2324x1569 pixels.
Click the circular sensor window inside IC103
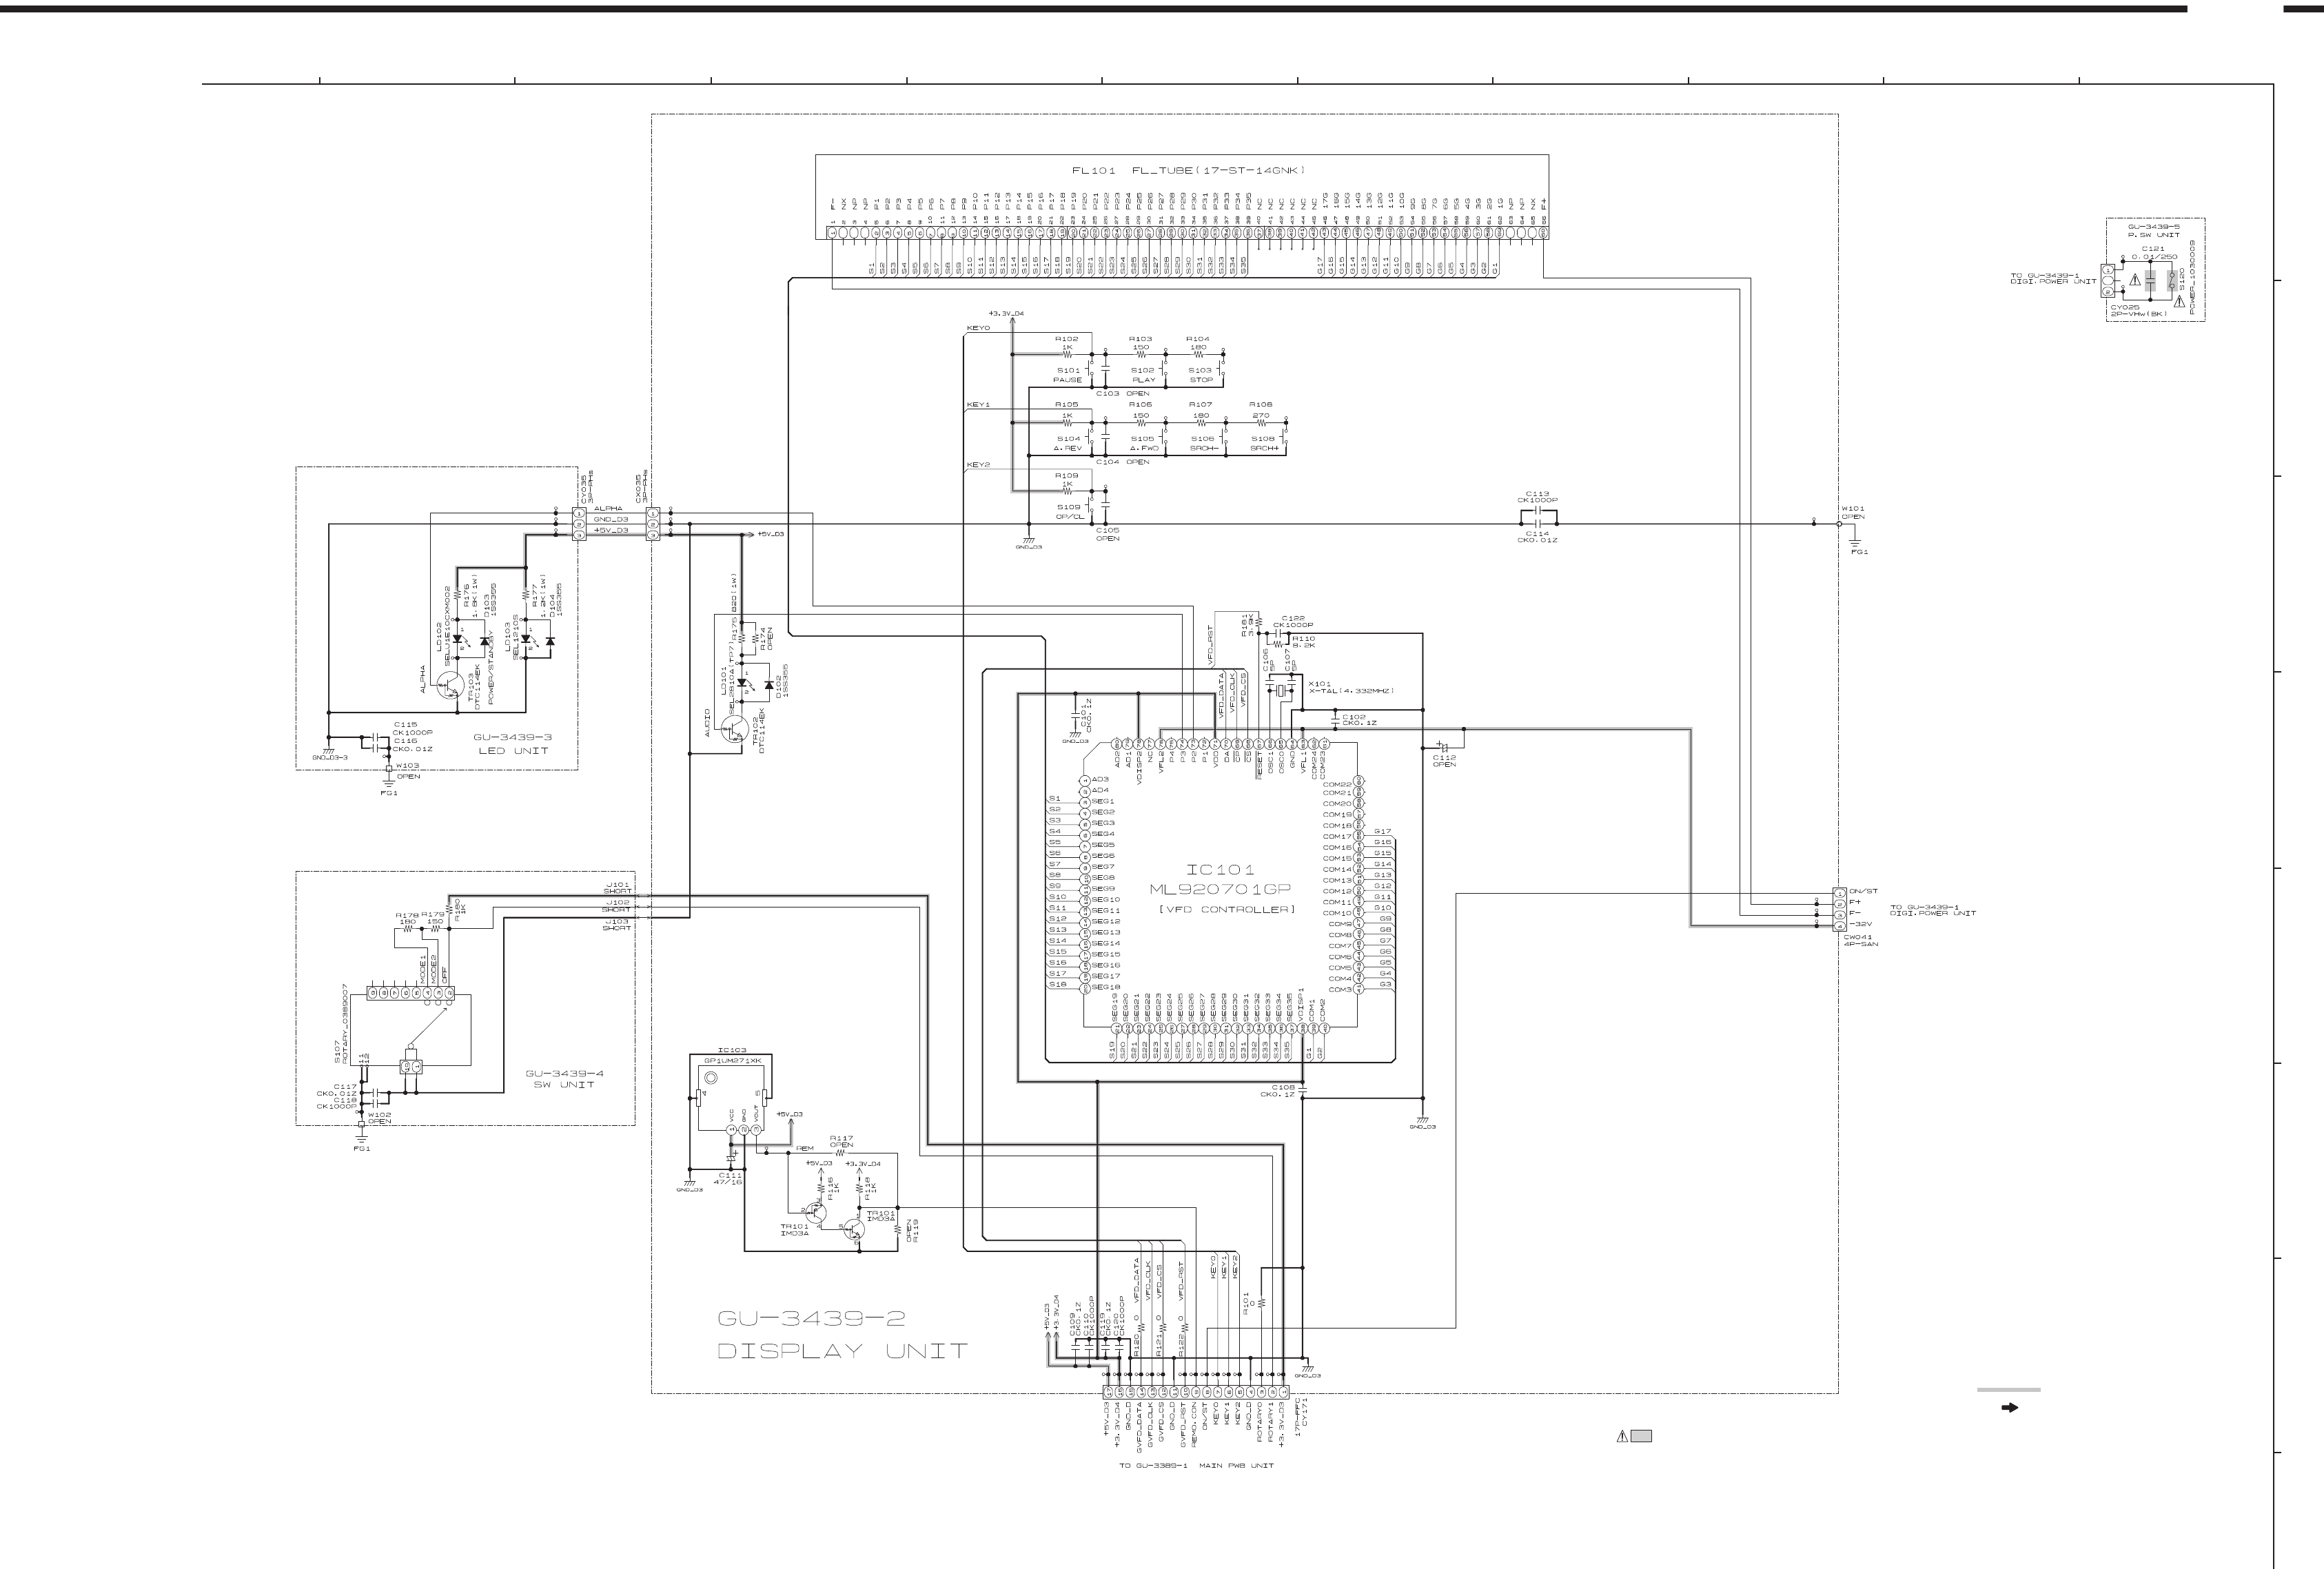(x=710, y=1078)
